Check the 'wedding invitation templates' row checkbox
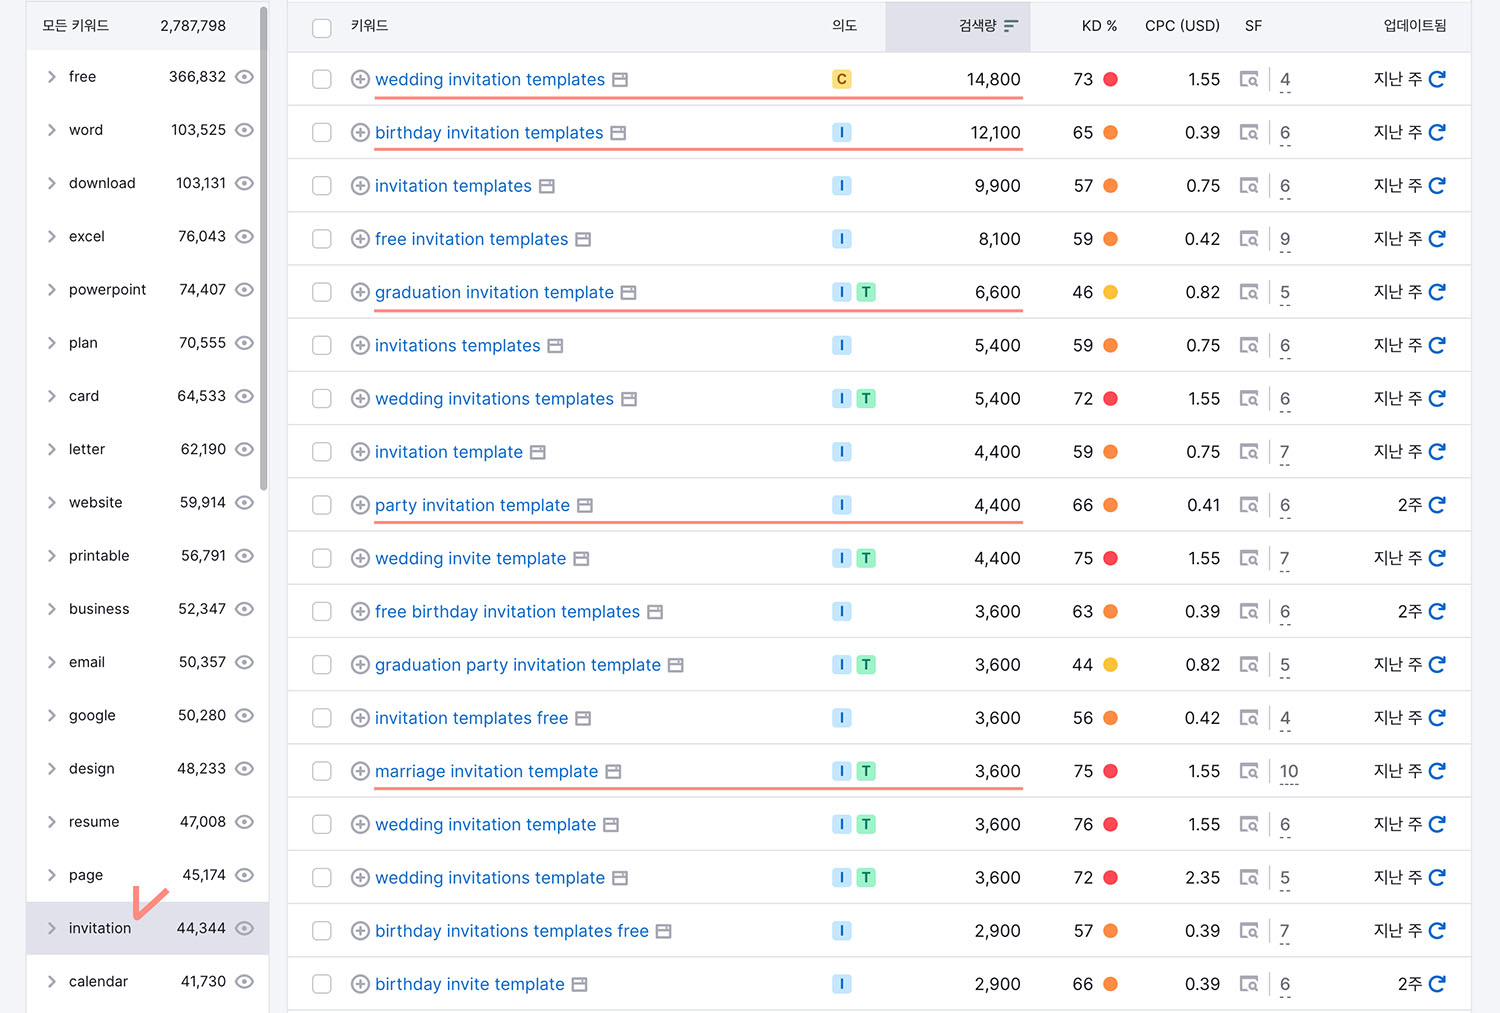Image resolution: width=1500 pixels, height=1013 pixels. pos(322,79)
